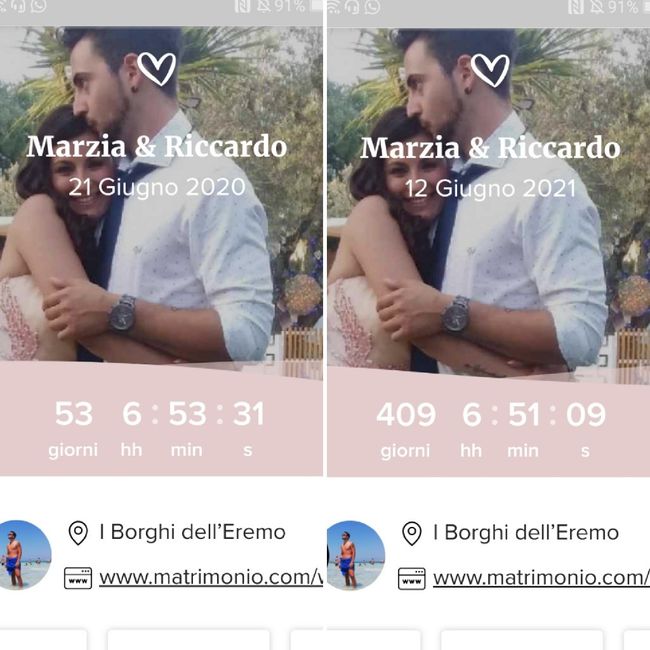The image size is (650, 650).
Task: Click the location pin icon on left panel
Action: click(78, 533)
